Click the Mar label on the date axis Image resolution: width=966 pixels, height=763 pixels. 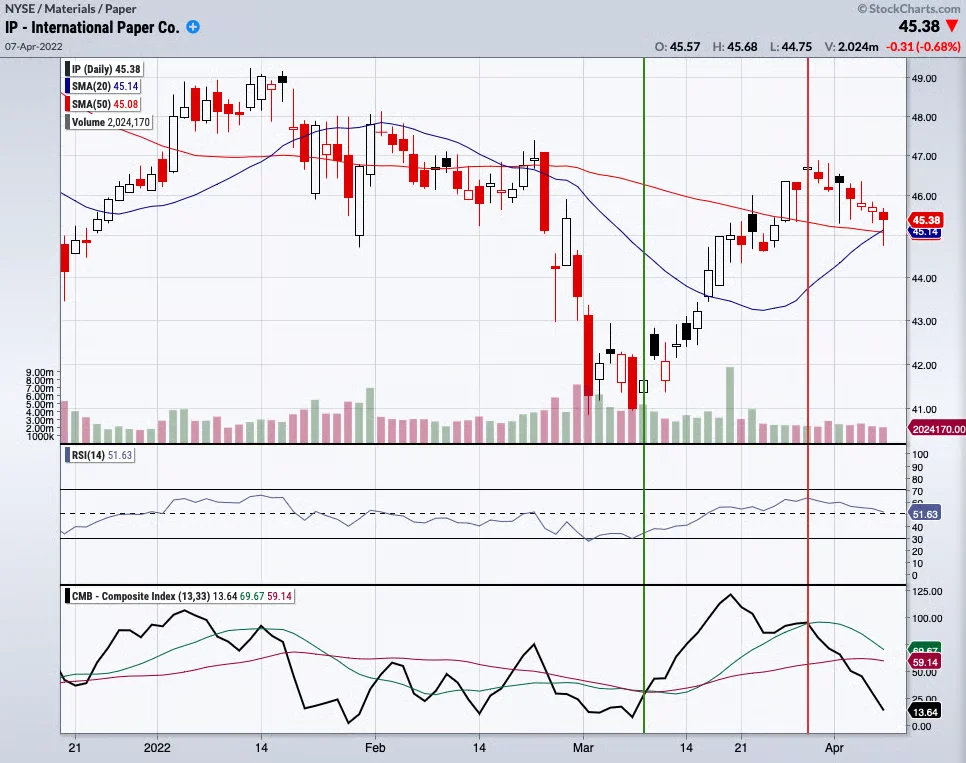coord(583,748)
